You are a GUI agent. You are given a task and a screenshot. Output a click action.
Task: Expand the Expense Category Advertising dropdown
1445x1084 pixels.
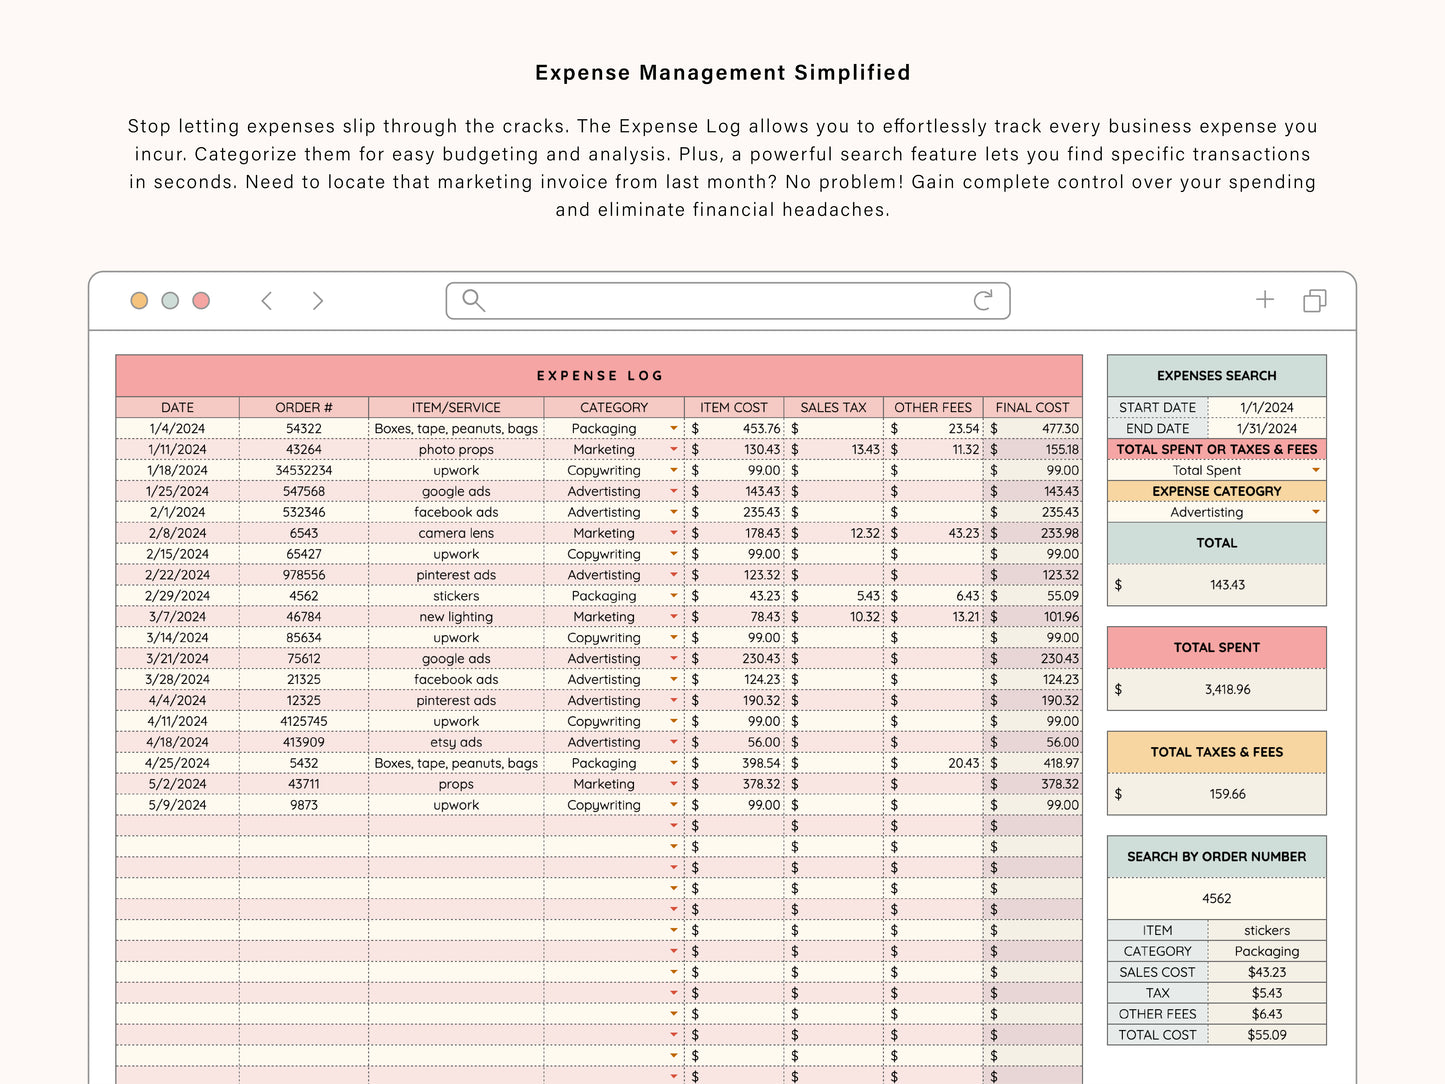pyautogui.click(x=1316, y=512)
